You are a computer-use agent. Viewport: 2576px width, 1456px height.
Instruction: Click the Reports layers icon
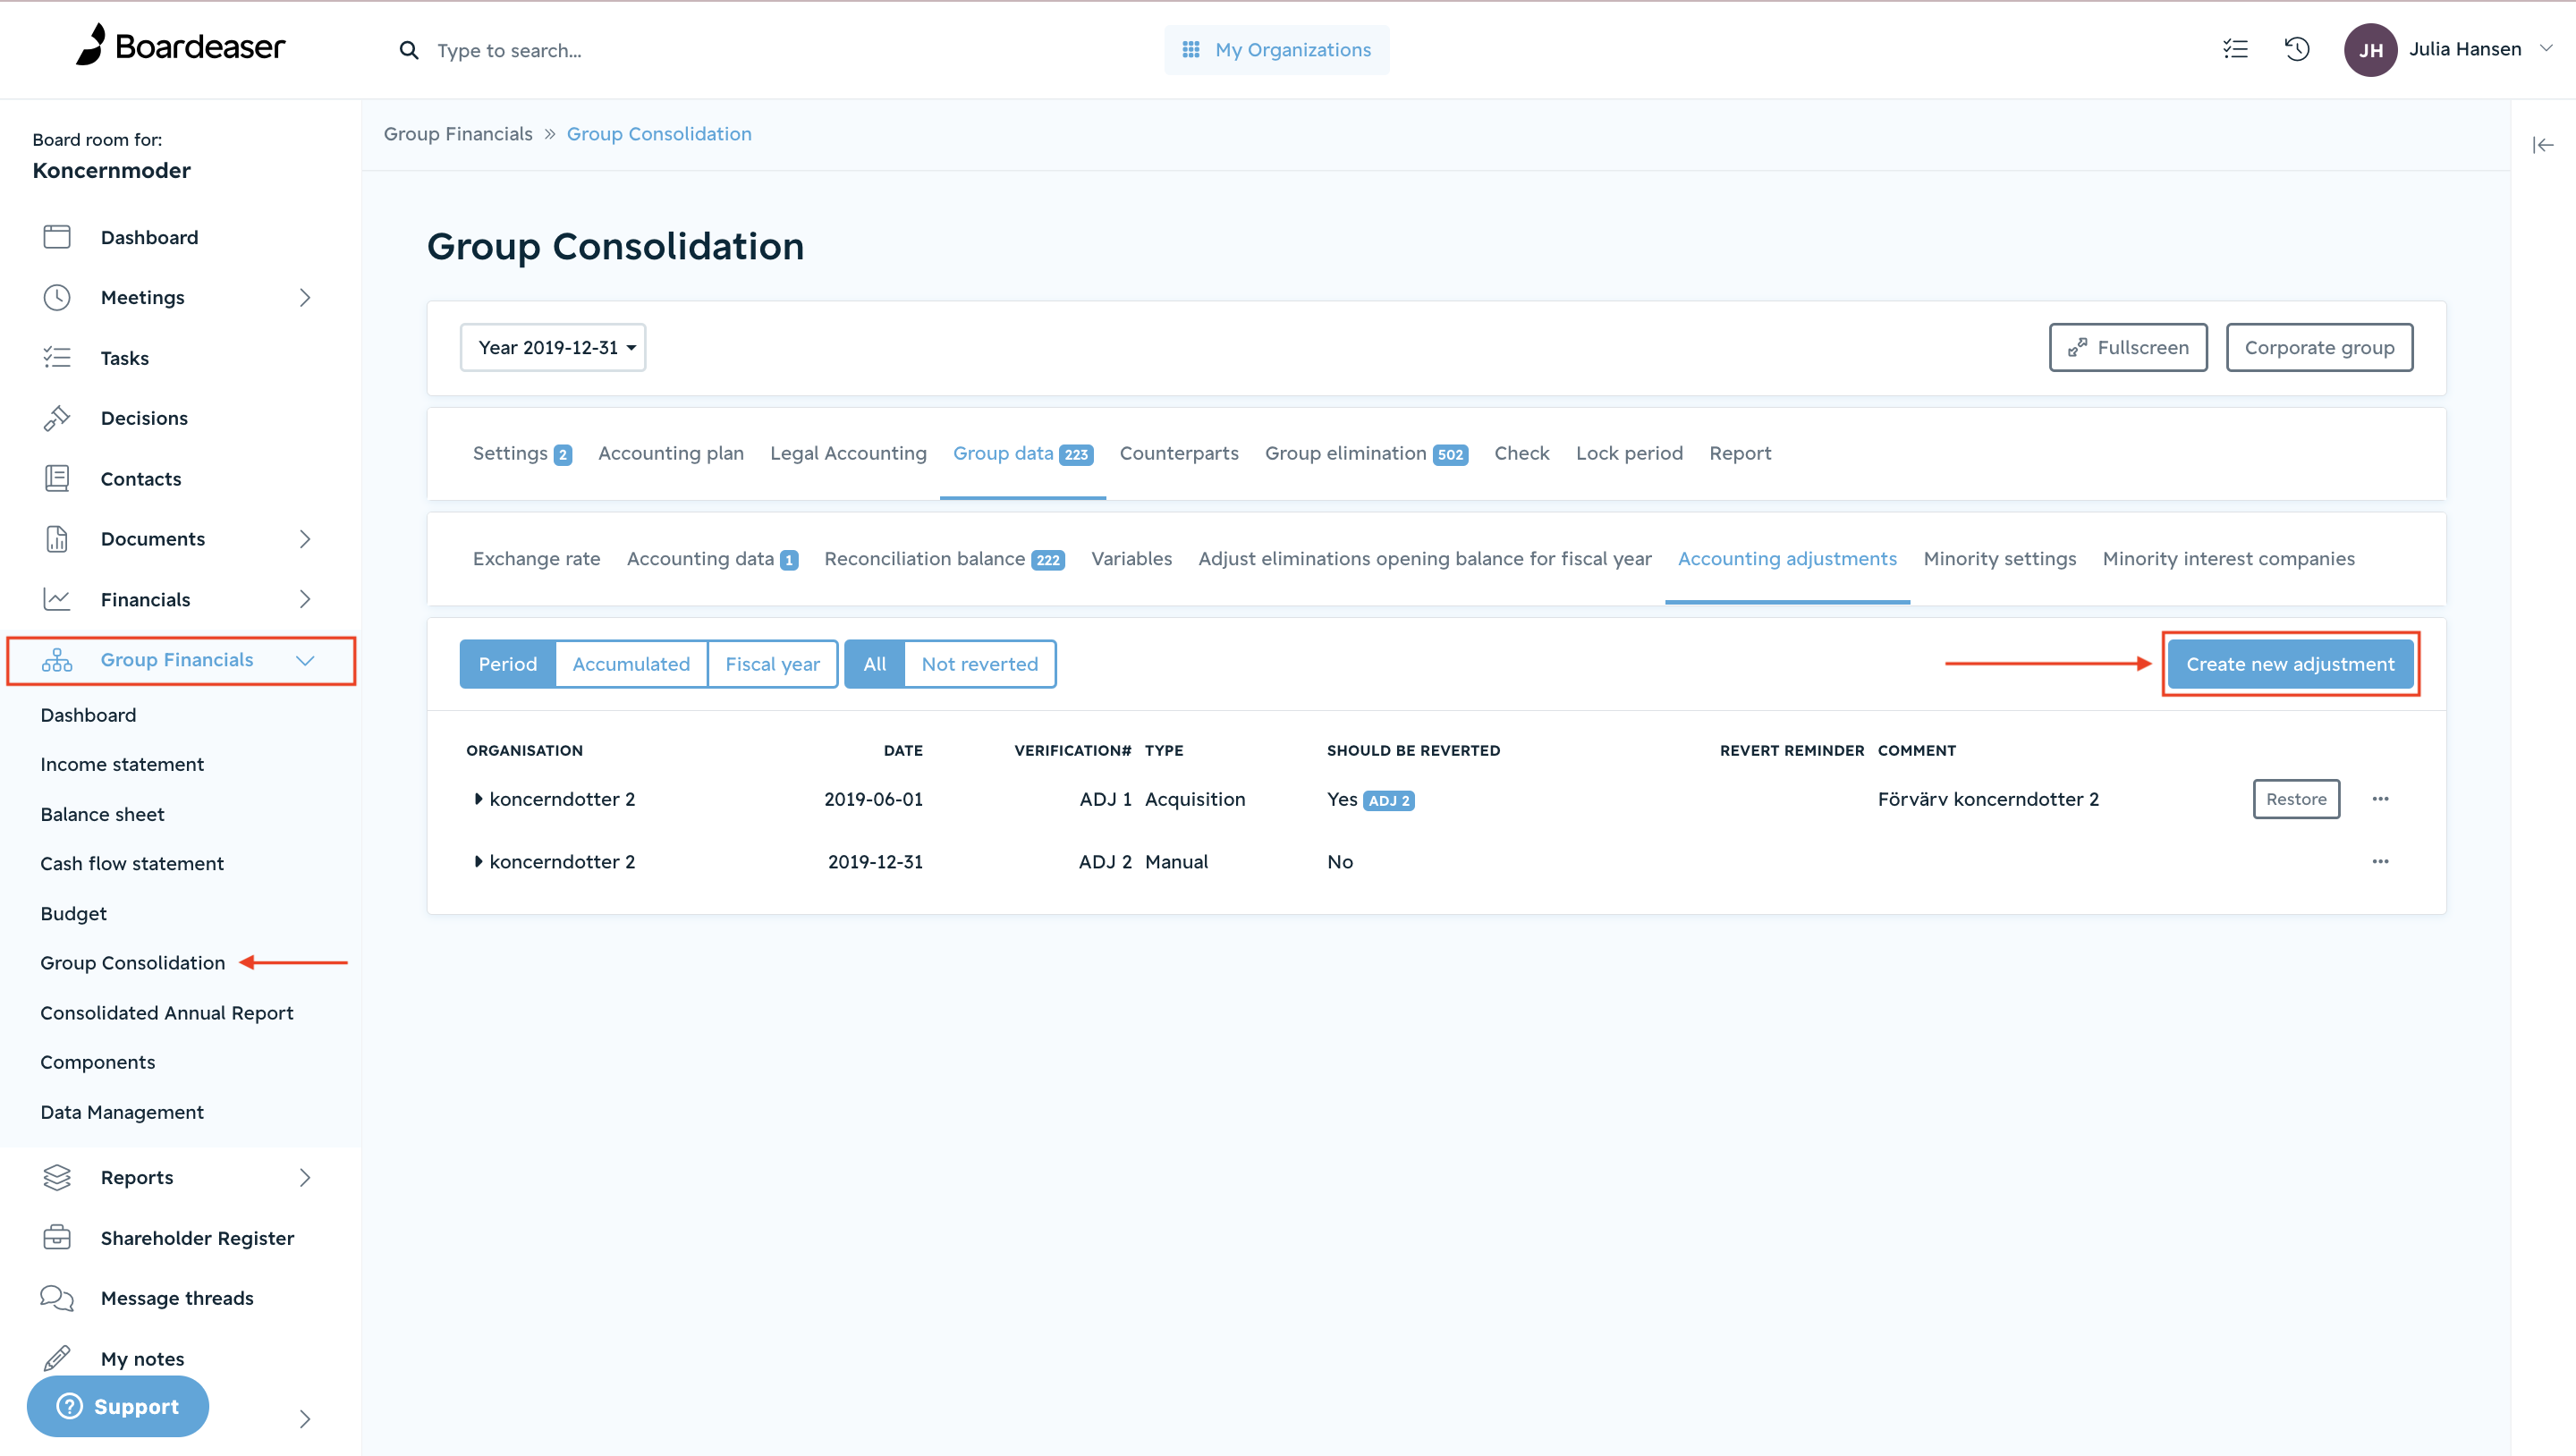tap(57, 1177)
